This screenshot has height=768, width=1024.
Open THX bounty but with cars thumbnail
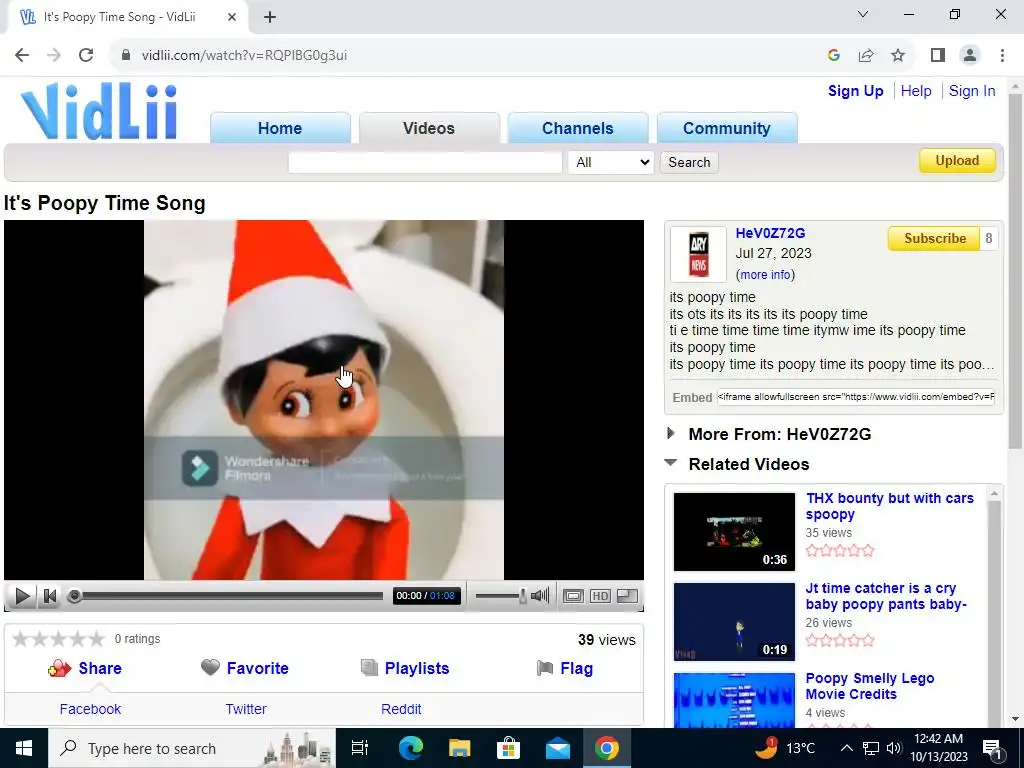point(734,532)
